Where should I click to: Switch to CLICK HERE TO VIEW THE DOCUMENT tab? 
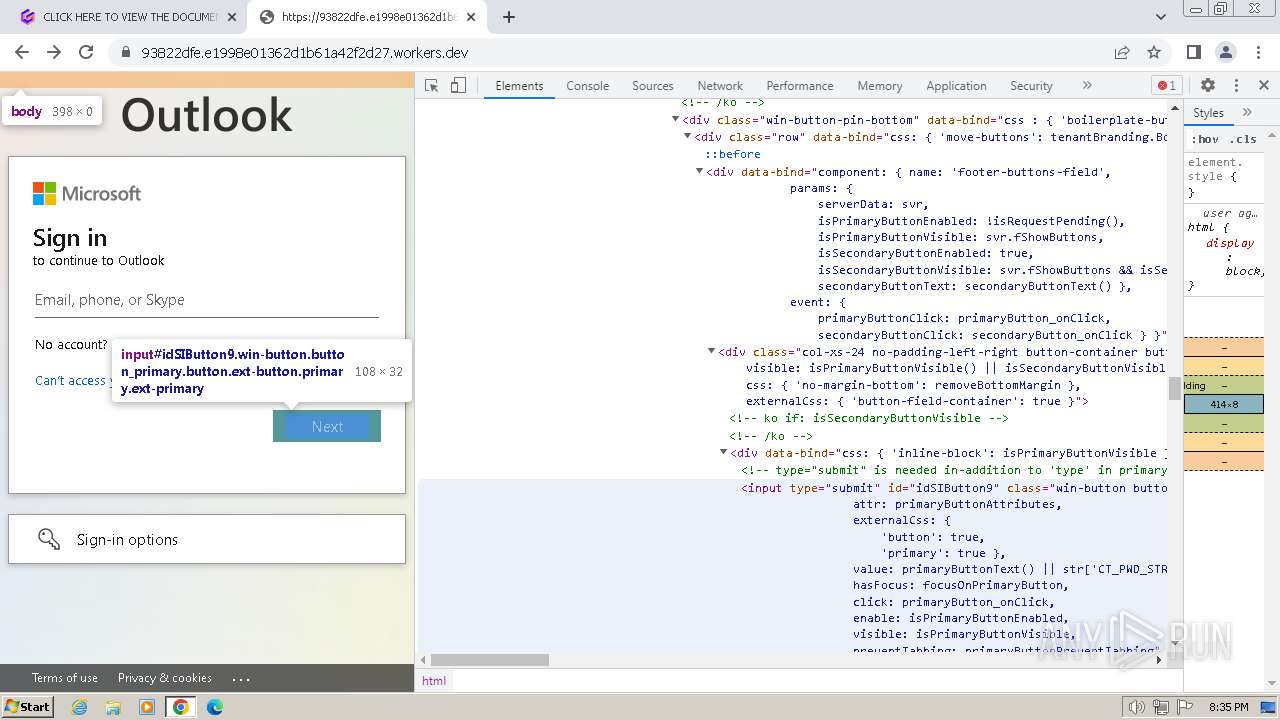128,17
